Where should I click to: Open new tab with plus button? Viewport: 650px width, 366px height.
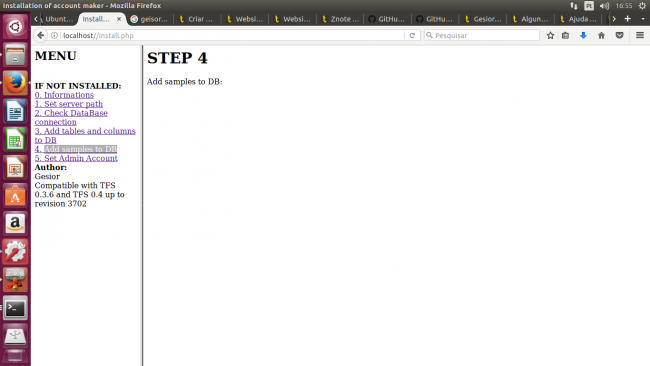[628, 19]
